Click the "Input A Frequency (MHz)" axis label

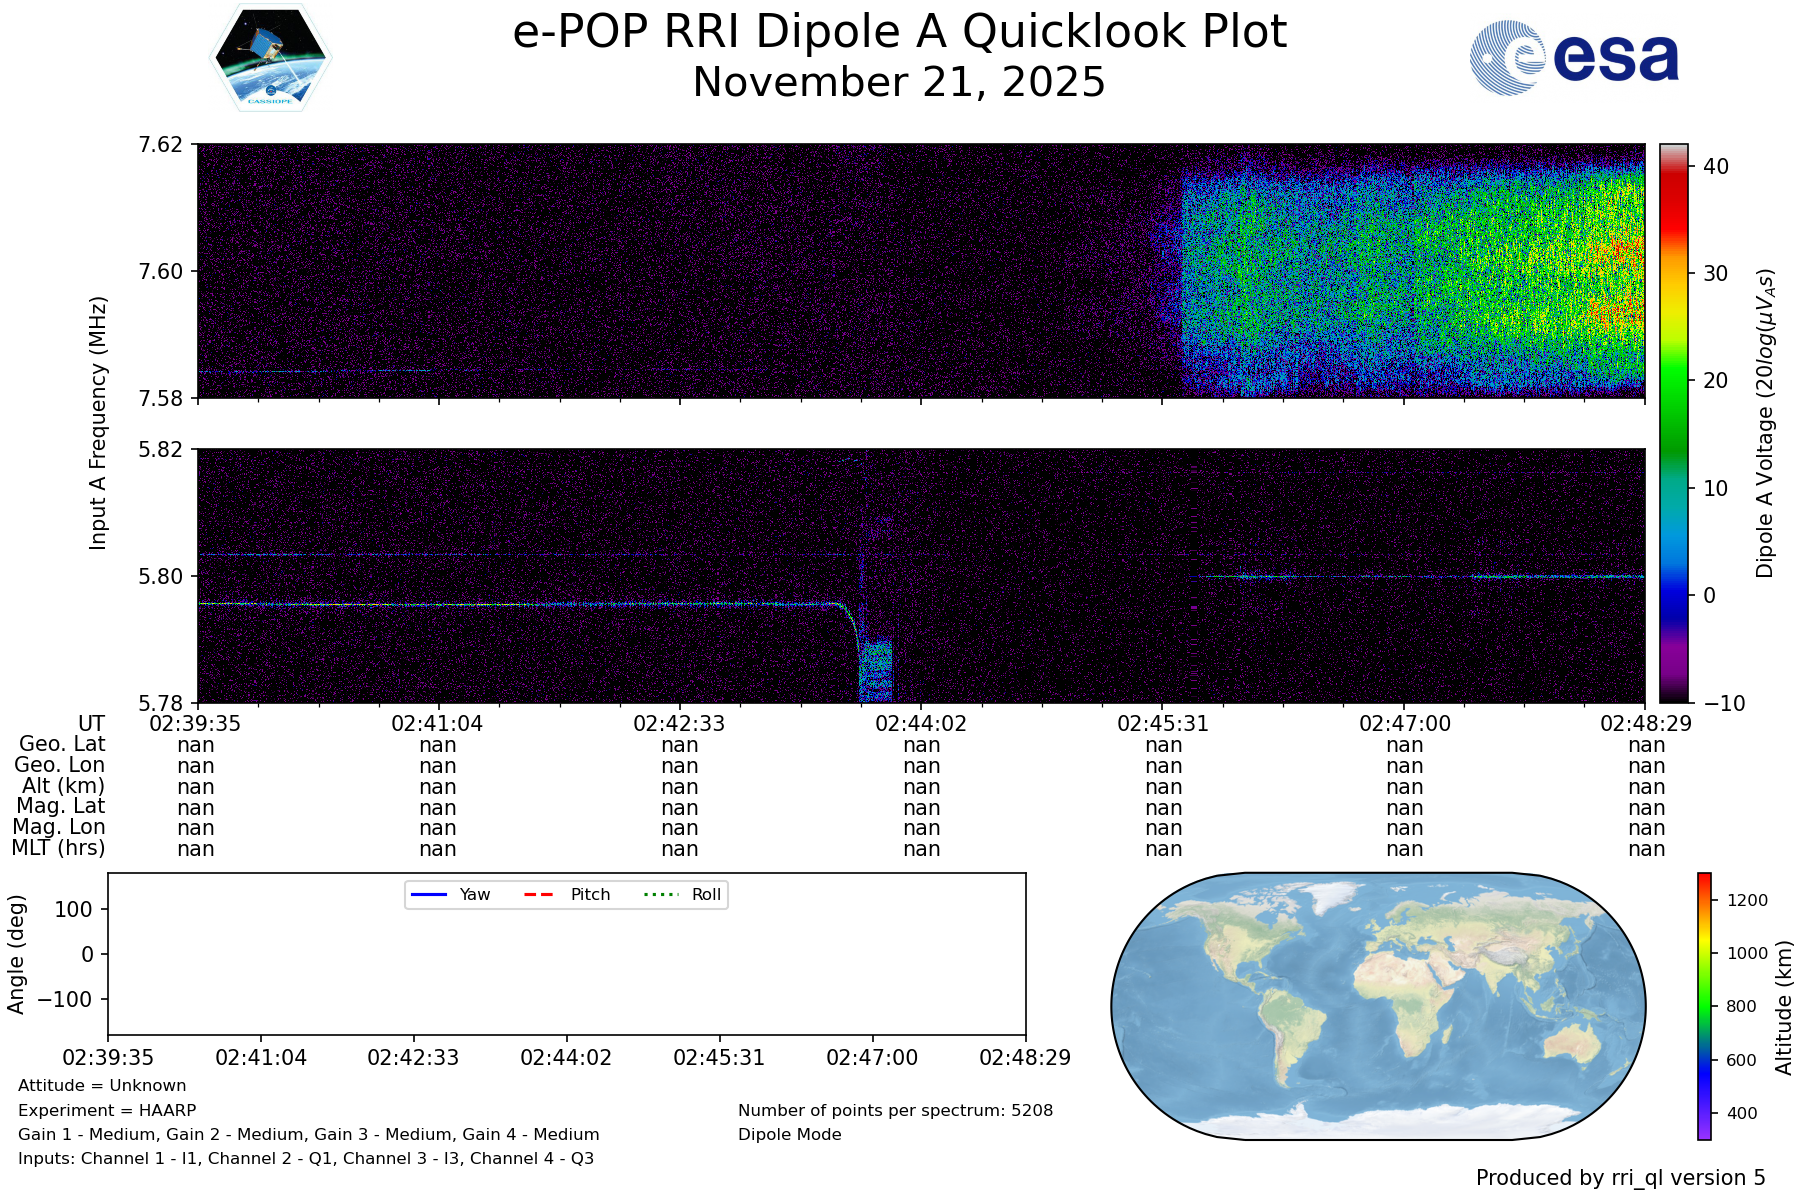click(x=98, y=422)
